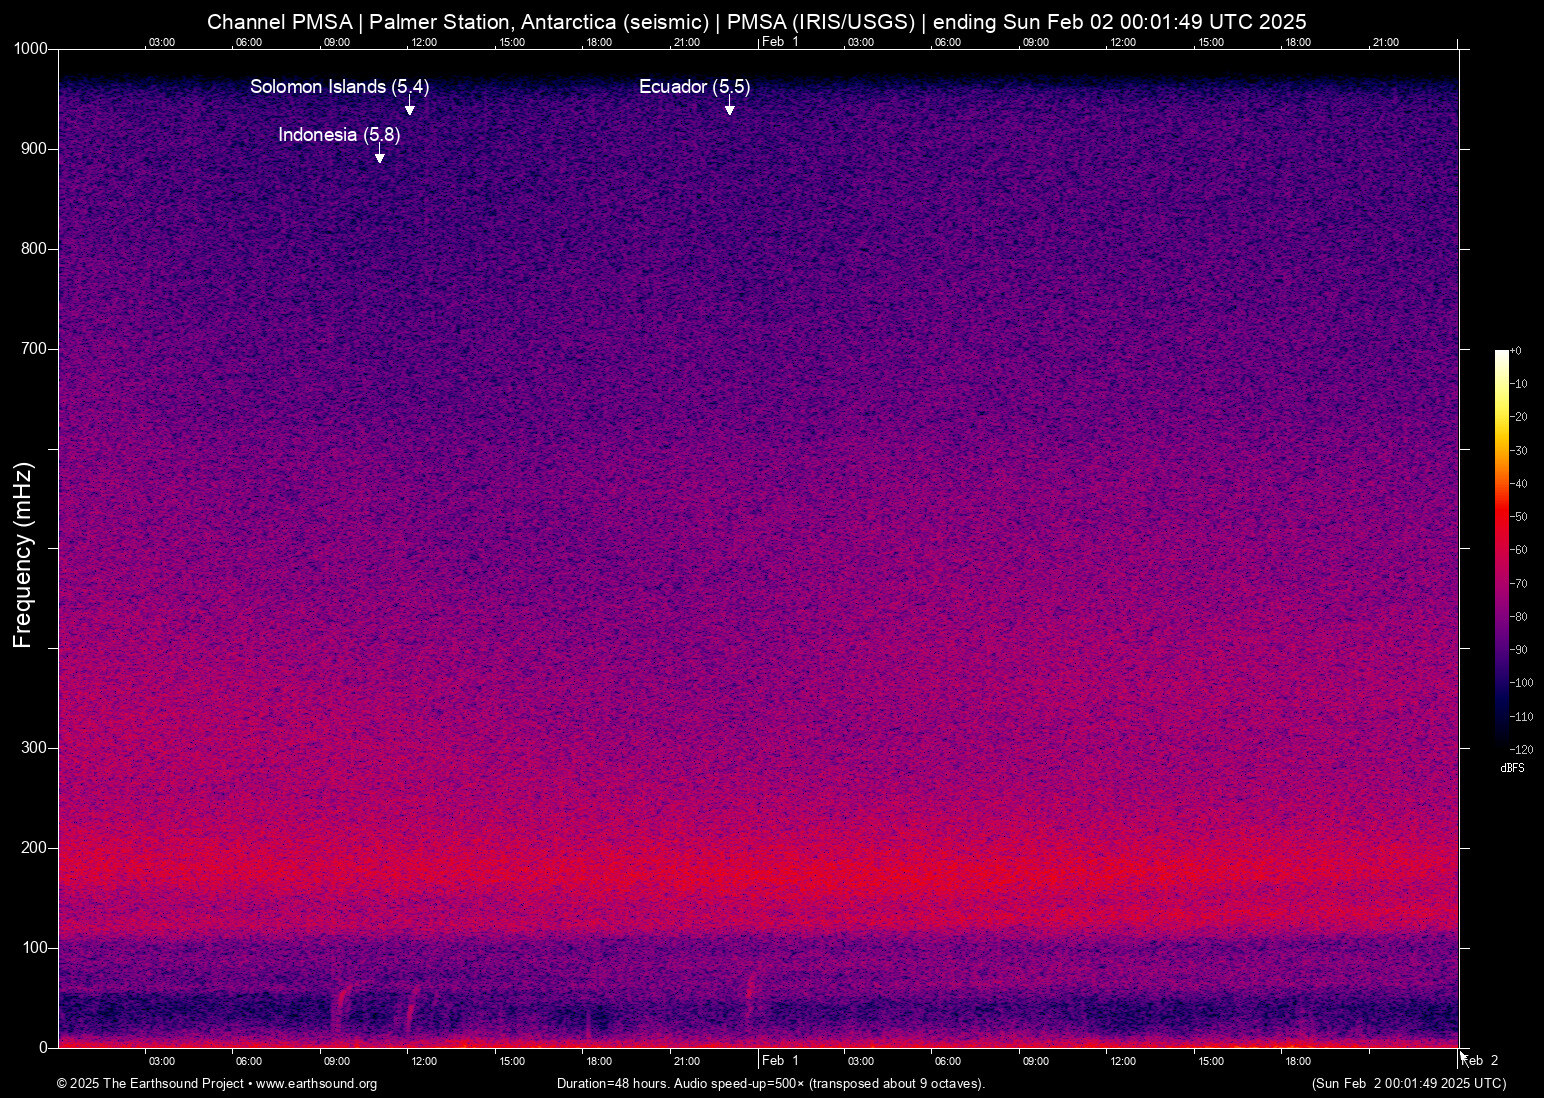Click the 1000 mHz frequency tick label

click(x=33, y=48)
